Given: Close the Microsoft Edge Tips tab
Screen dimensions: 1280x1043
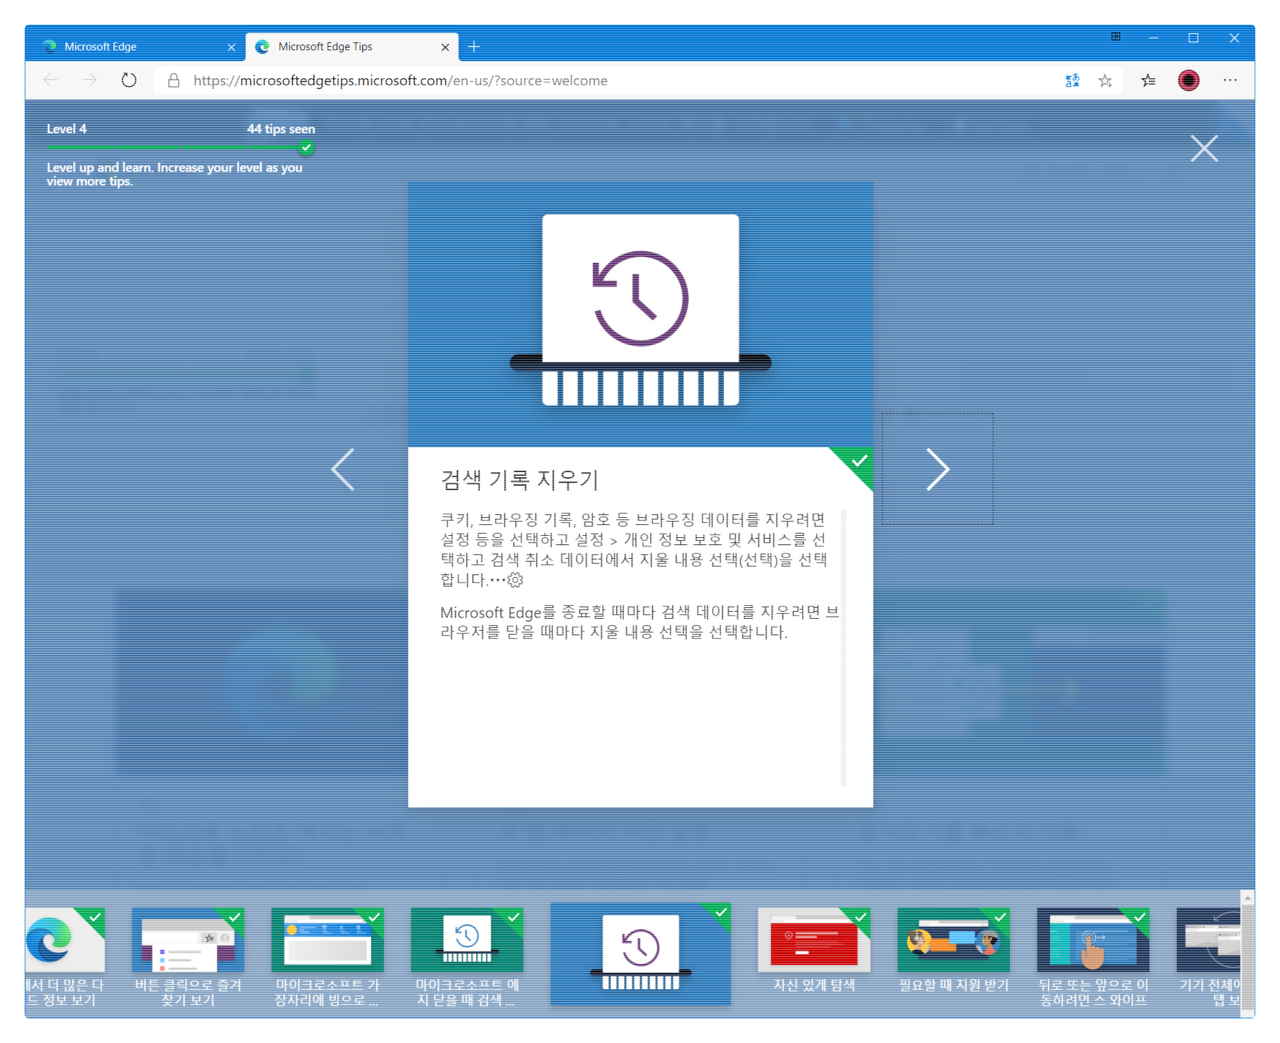Looking at the screenshot, I should point(445,47).
